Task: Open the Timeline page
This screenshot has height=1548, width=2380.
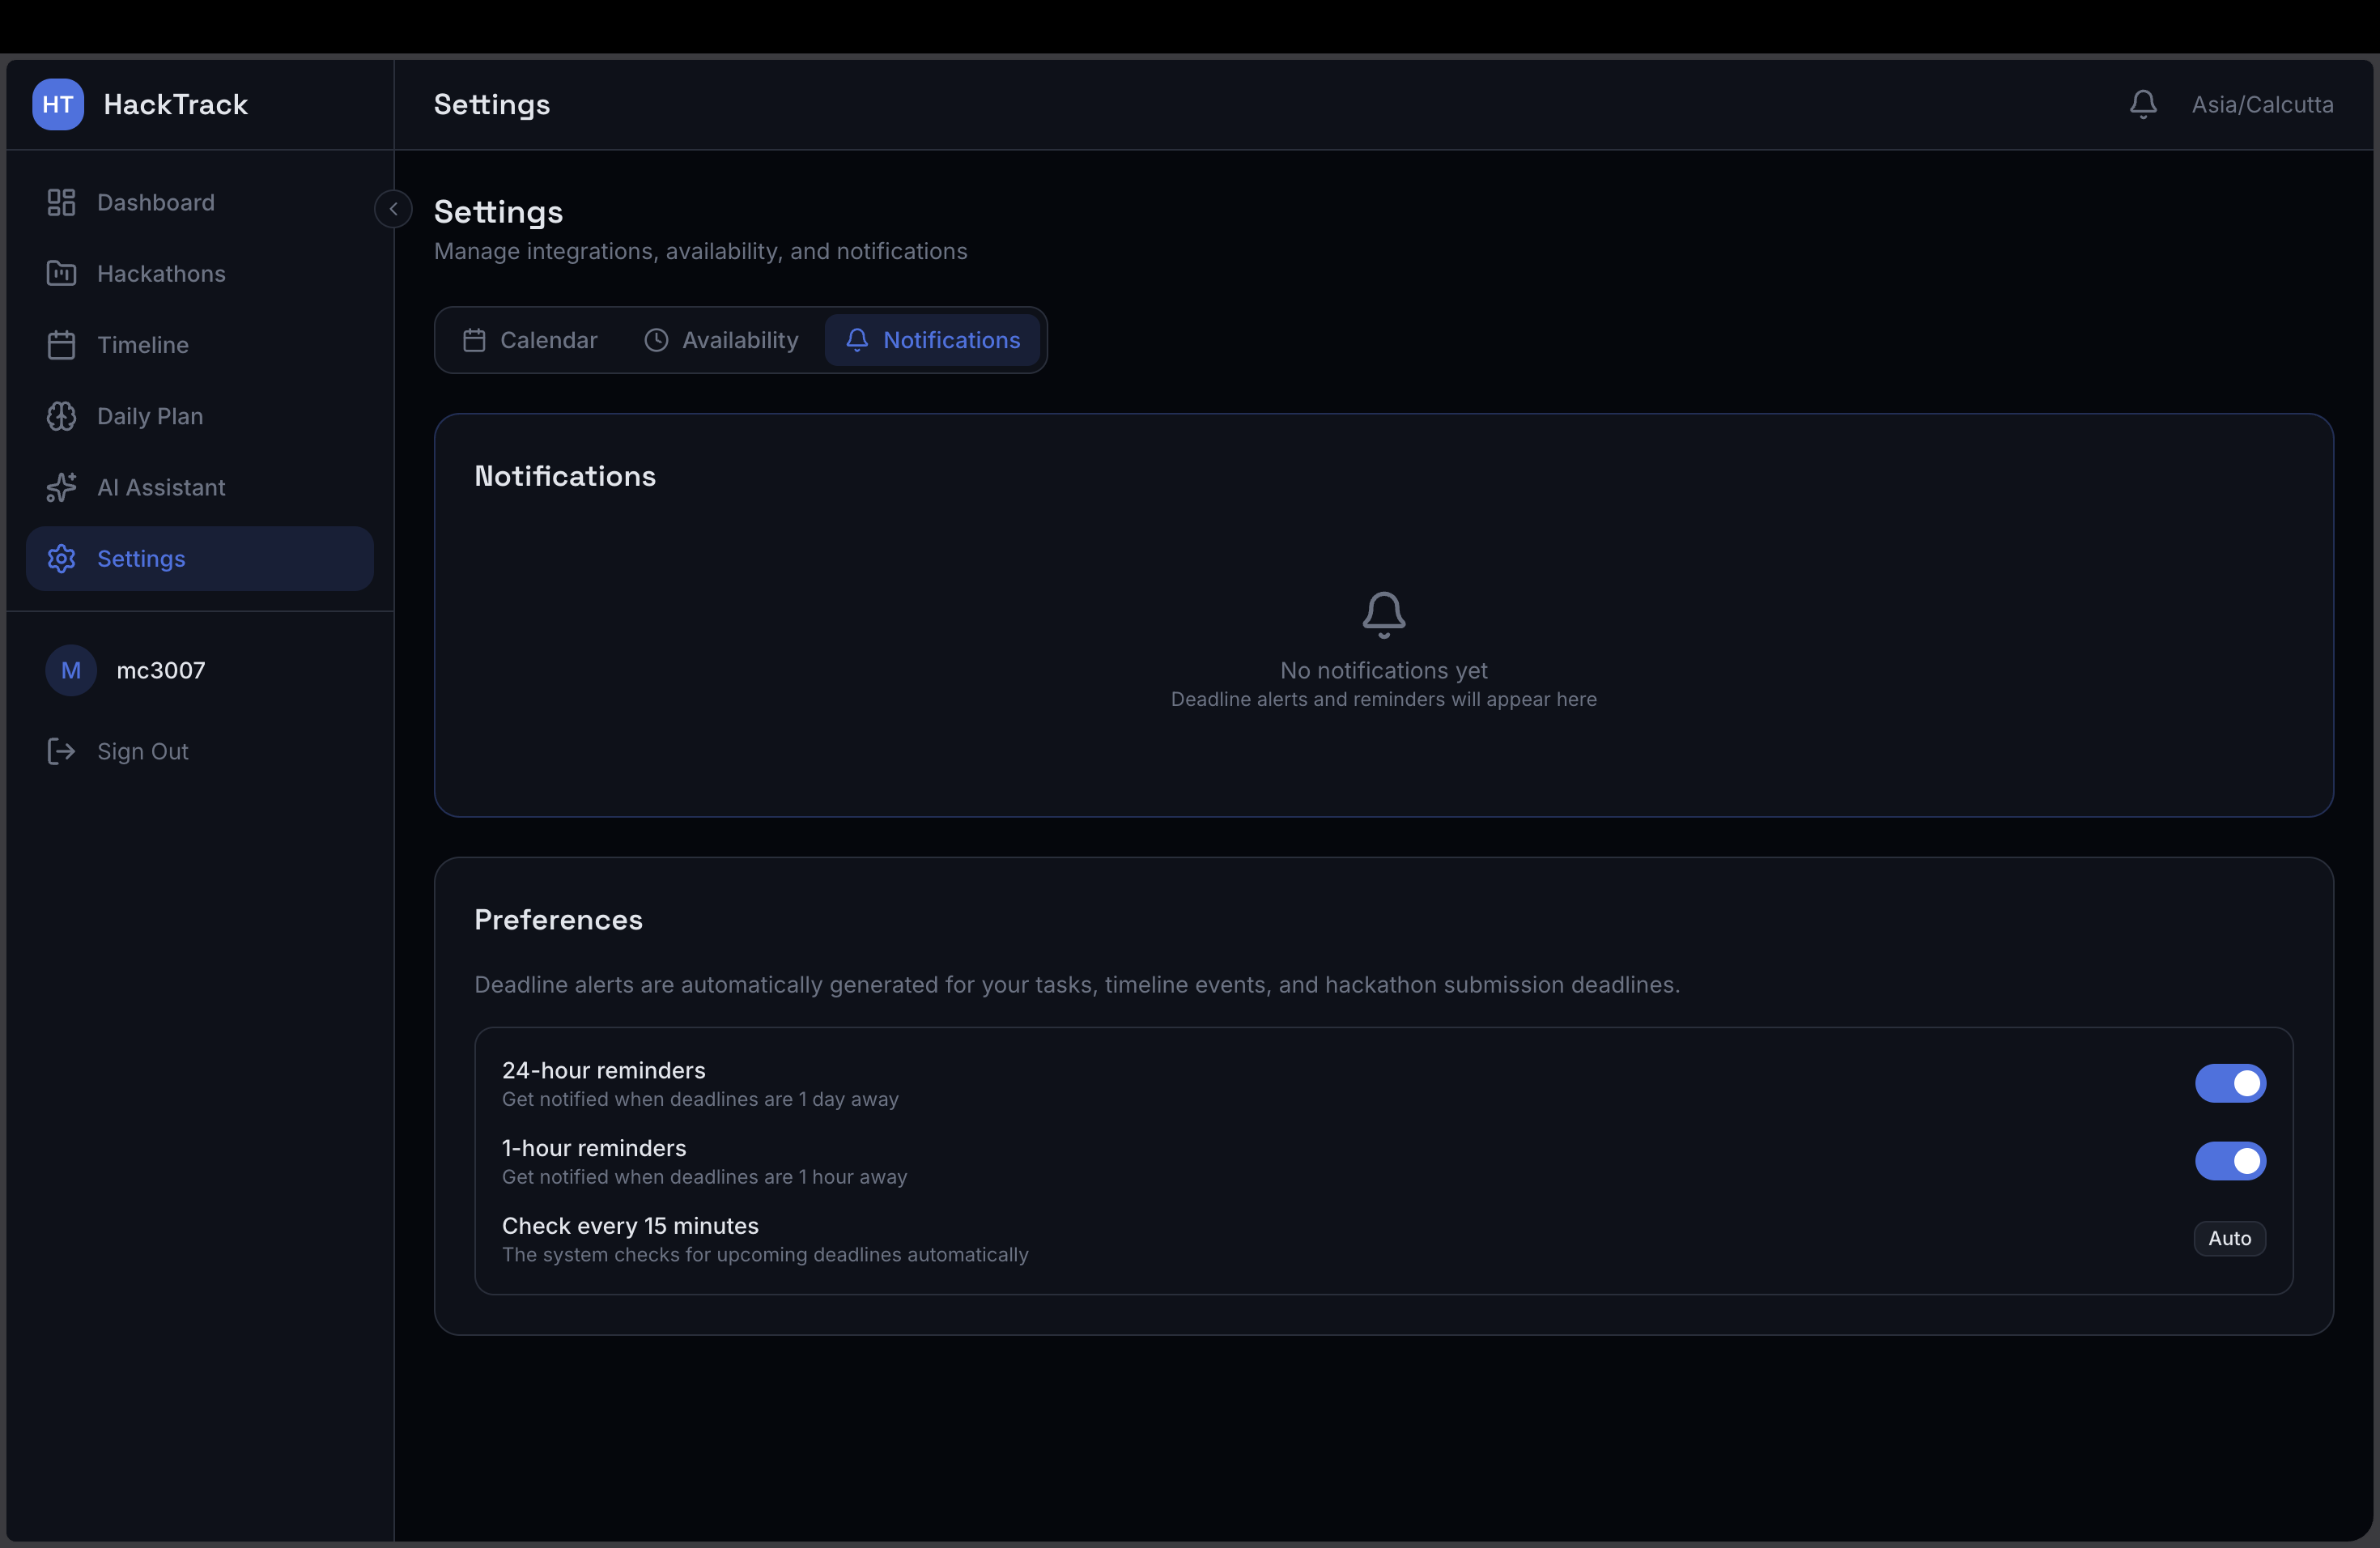Action: point(200,344)
